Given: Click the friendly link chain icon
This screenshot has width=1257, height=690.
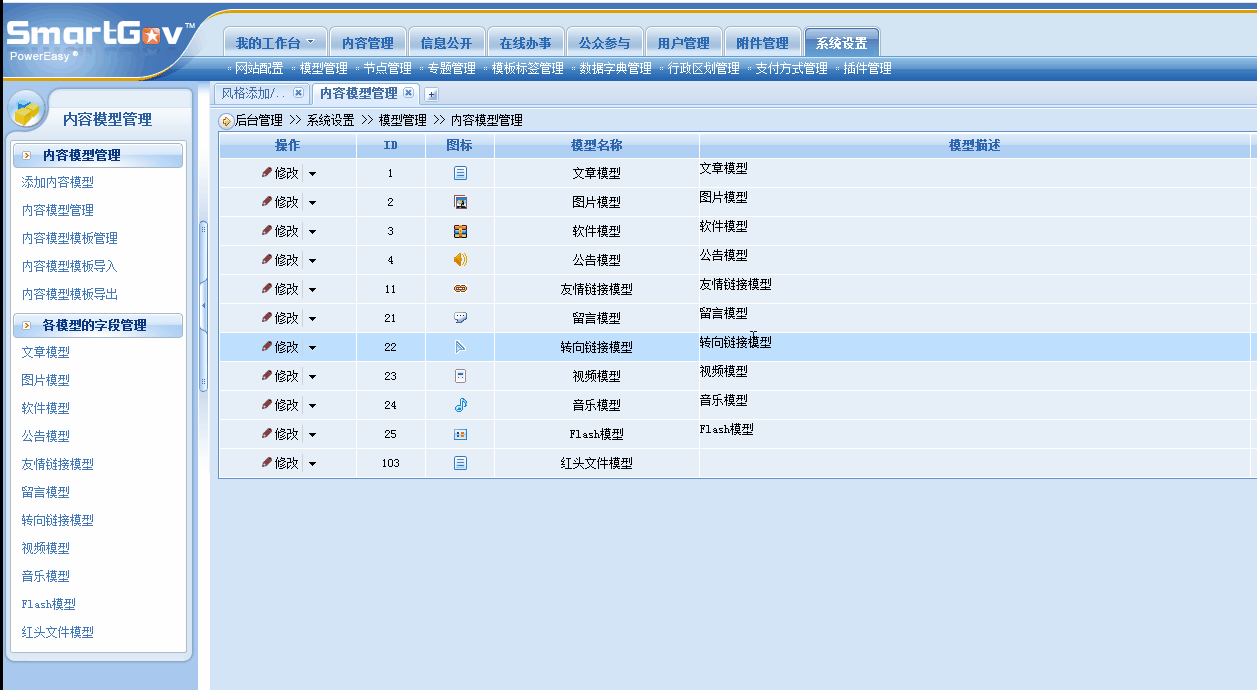Looking at the screenshot, I should coord(460,289).
